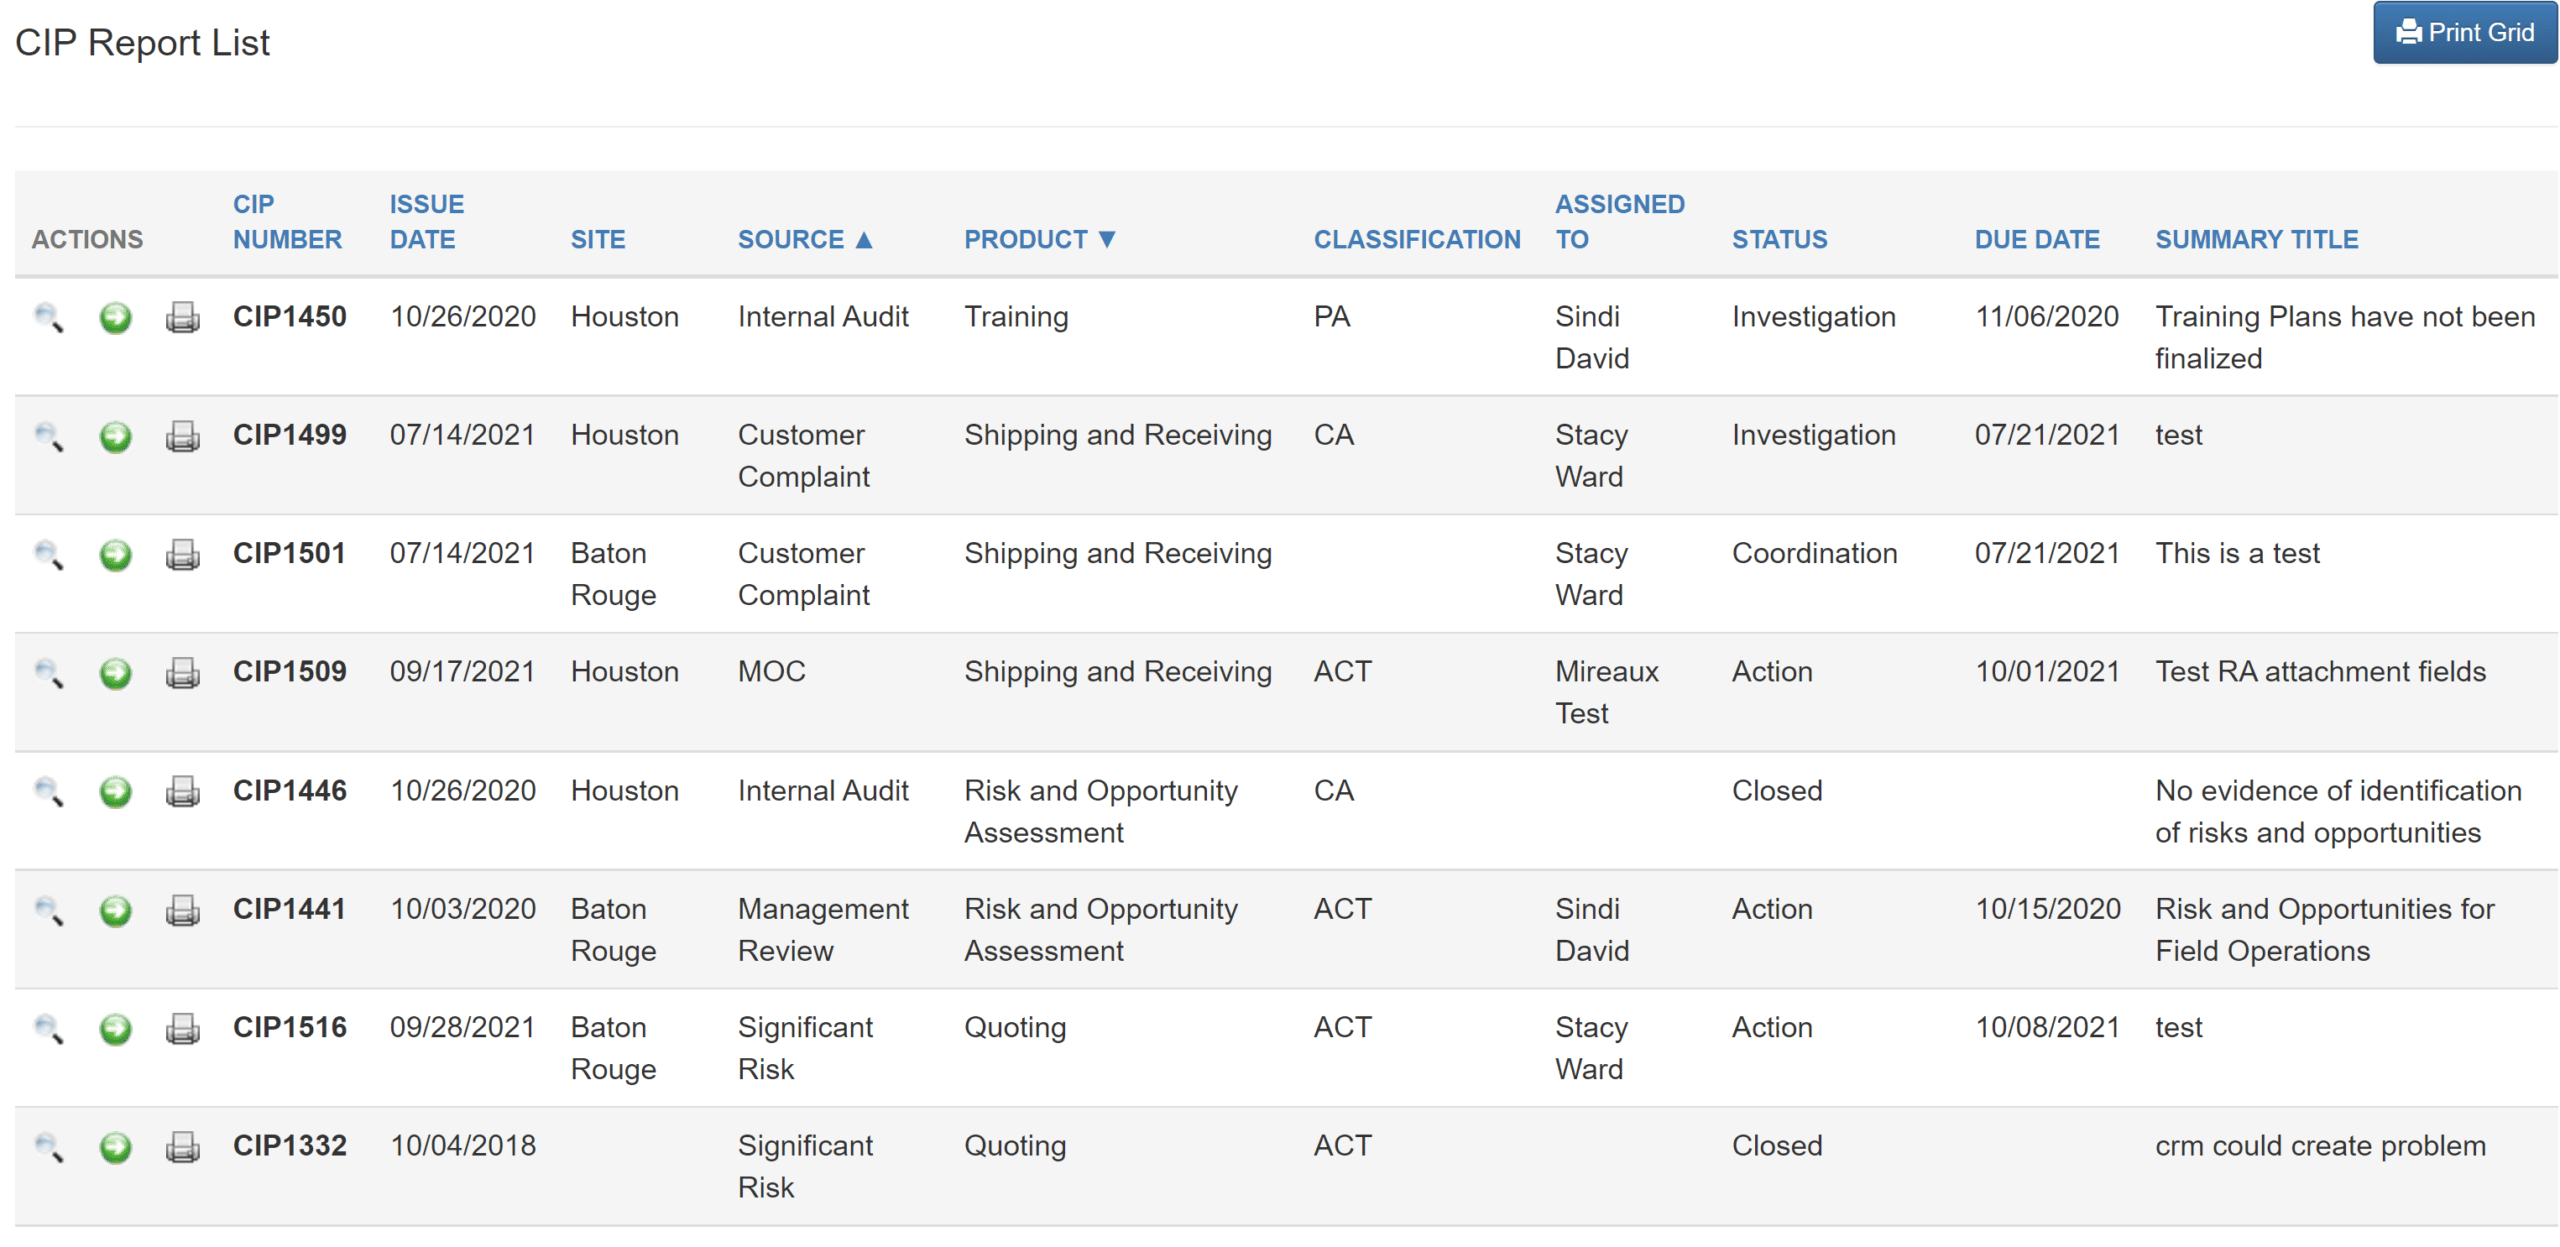The image size is (2560, 1247).
Task: Click the magnifier icon for CIP1516
Action: tap(48, 1028)
